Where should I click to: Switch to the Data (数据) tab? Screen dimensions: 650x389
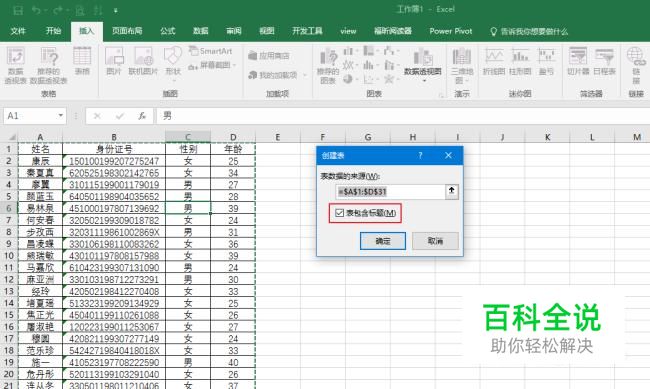coord(201,31)
